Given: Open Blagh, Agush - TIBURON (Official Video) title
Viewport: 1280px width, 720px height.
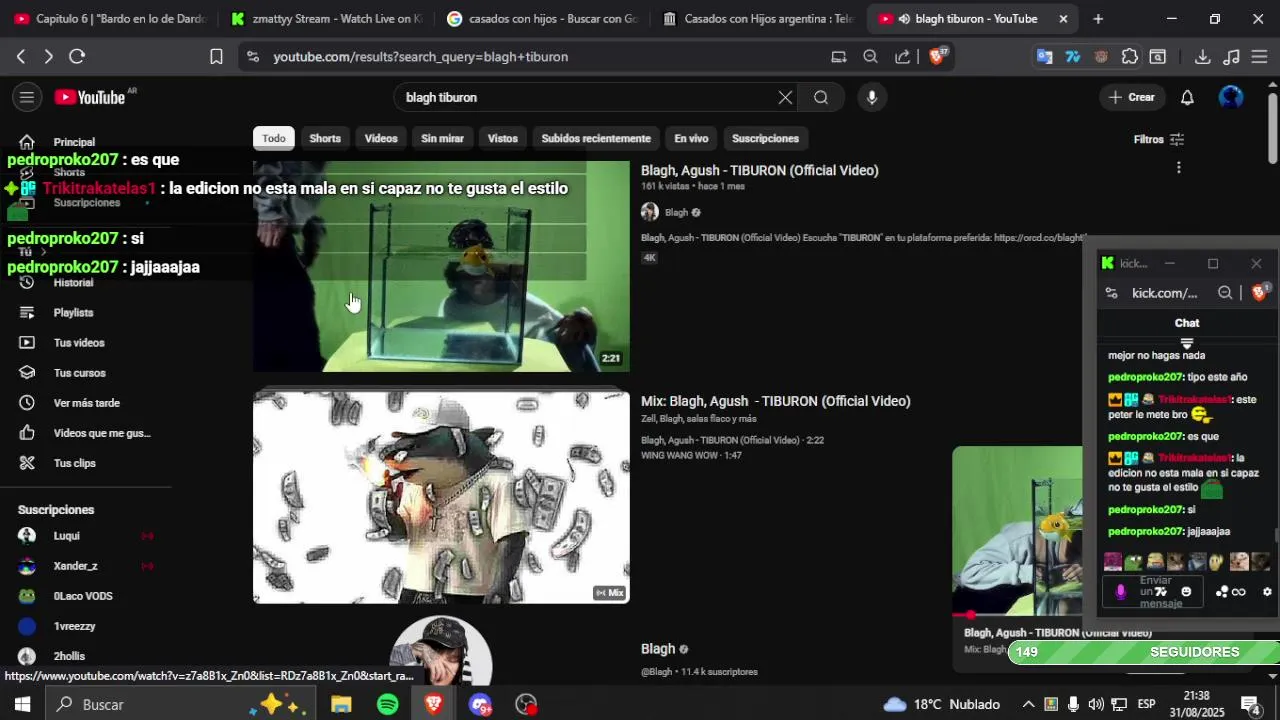Looking at the screenshot, I should pos(759,170).
